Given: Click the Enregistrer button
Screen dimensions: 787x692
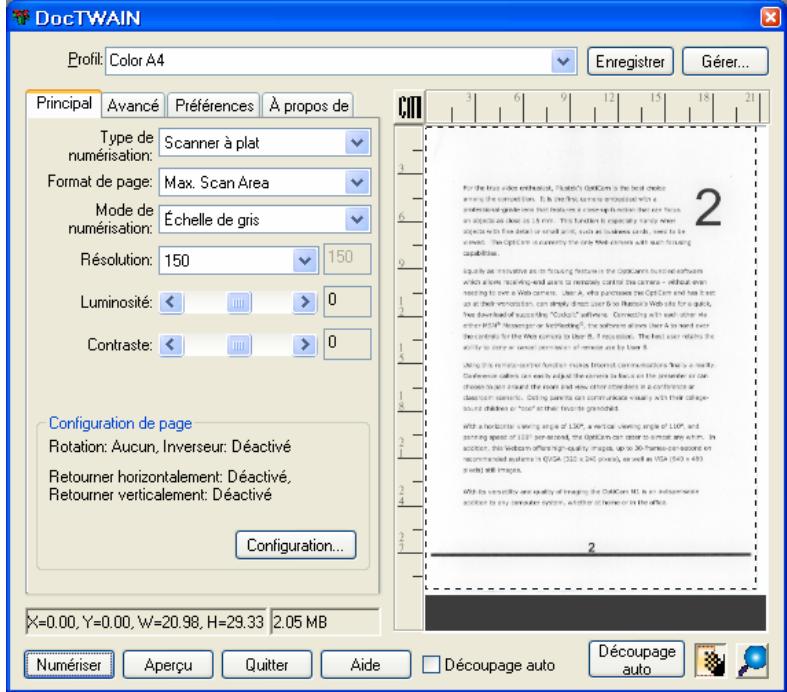Looking at the screenshot, I should tap(630, 61).
